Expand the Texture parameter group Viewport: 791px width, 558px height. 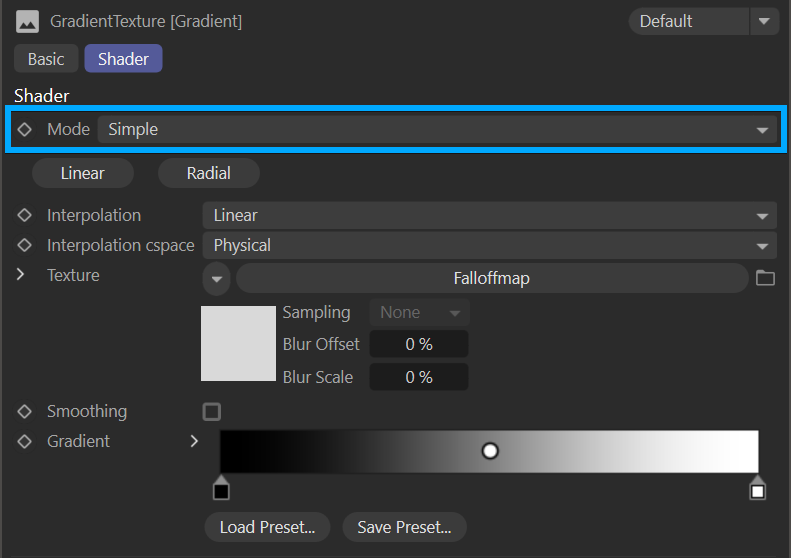(x=21, y=275)
